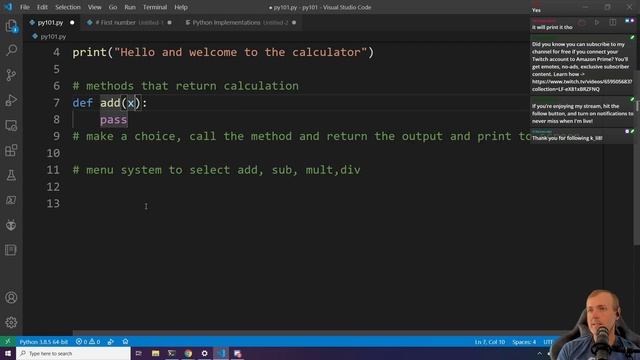Close the Python Implementations tab via its dot

[x=294, y=22]
